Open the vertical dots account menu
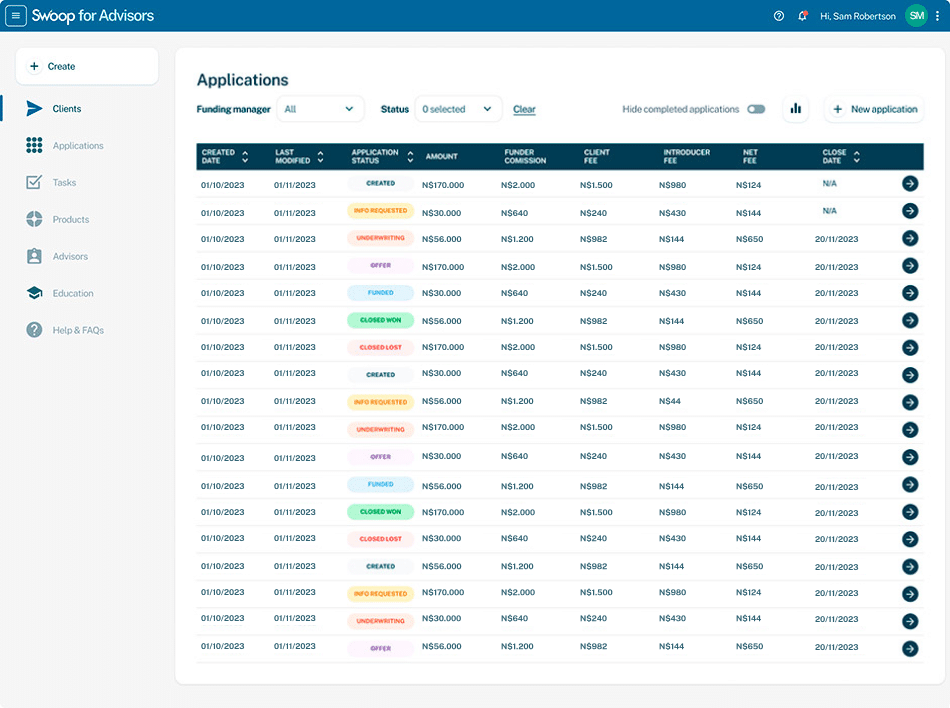 [x=938, y=16]
